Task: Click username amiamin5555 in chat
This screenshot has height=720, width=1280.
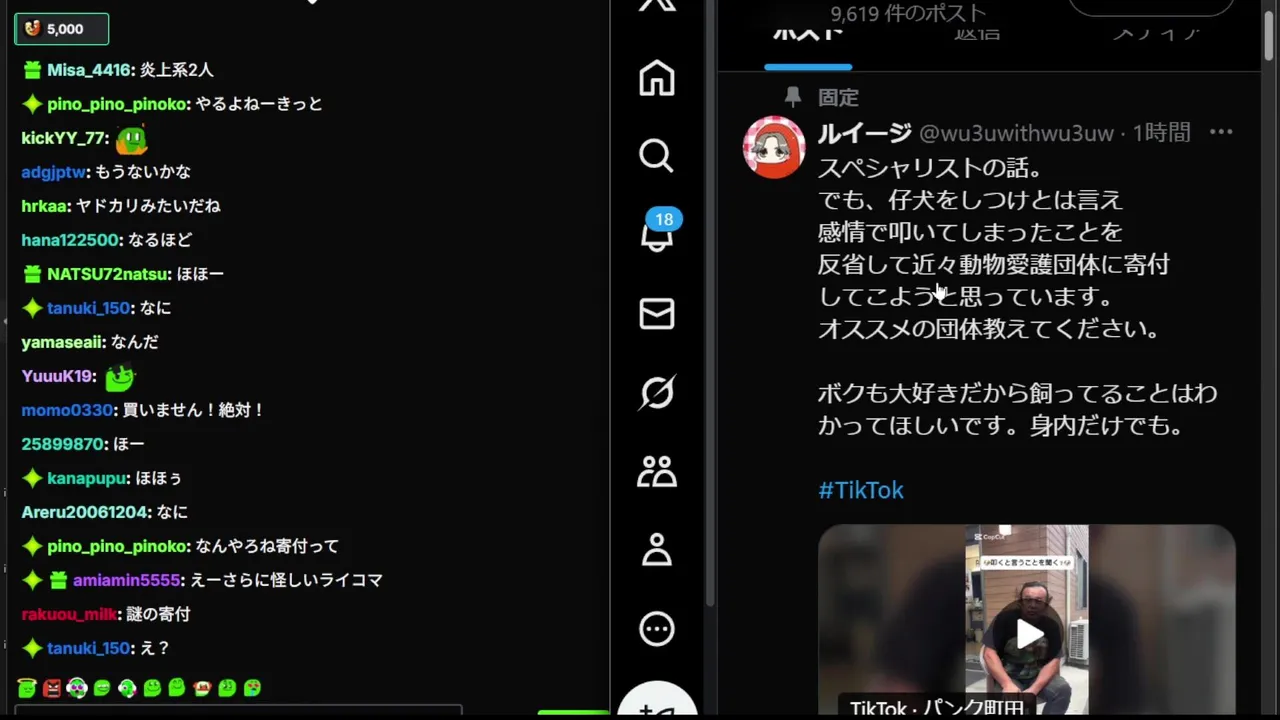Action: tap(126, 580)
